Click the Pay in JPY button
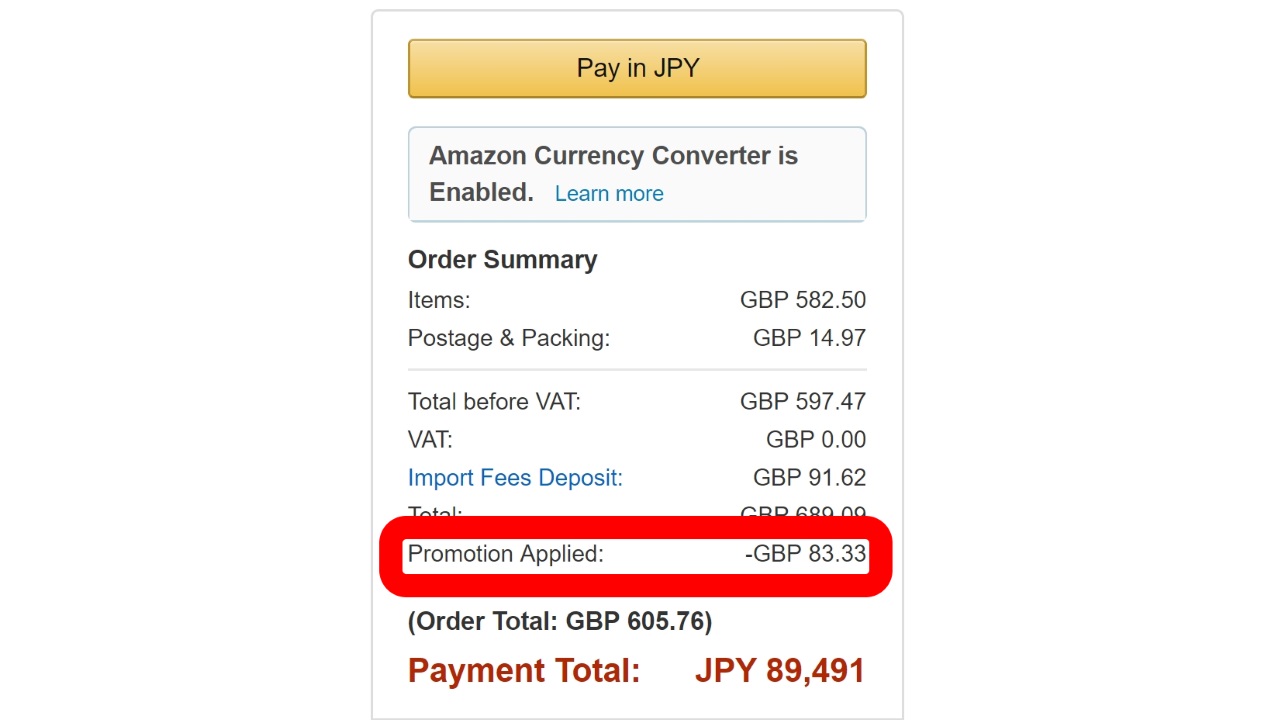The image size is (1280, 720). click(637, 68)
